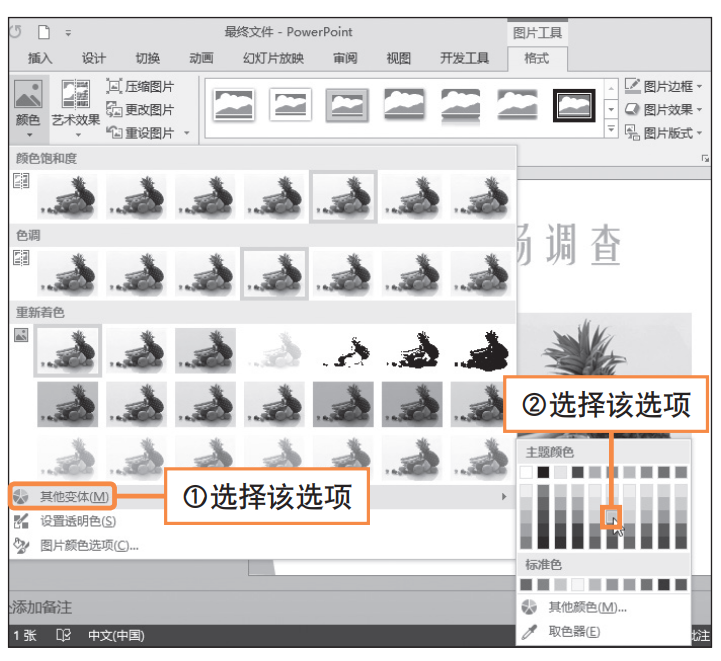Click the redo/repeat icon in quick access toolbar
The height and width of the screenshot is (661, 721).
coord(16,32)
